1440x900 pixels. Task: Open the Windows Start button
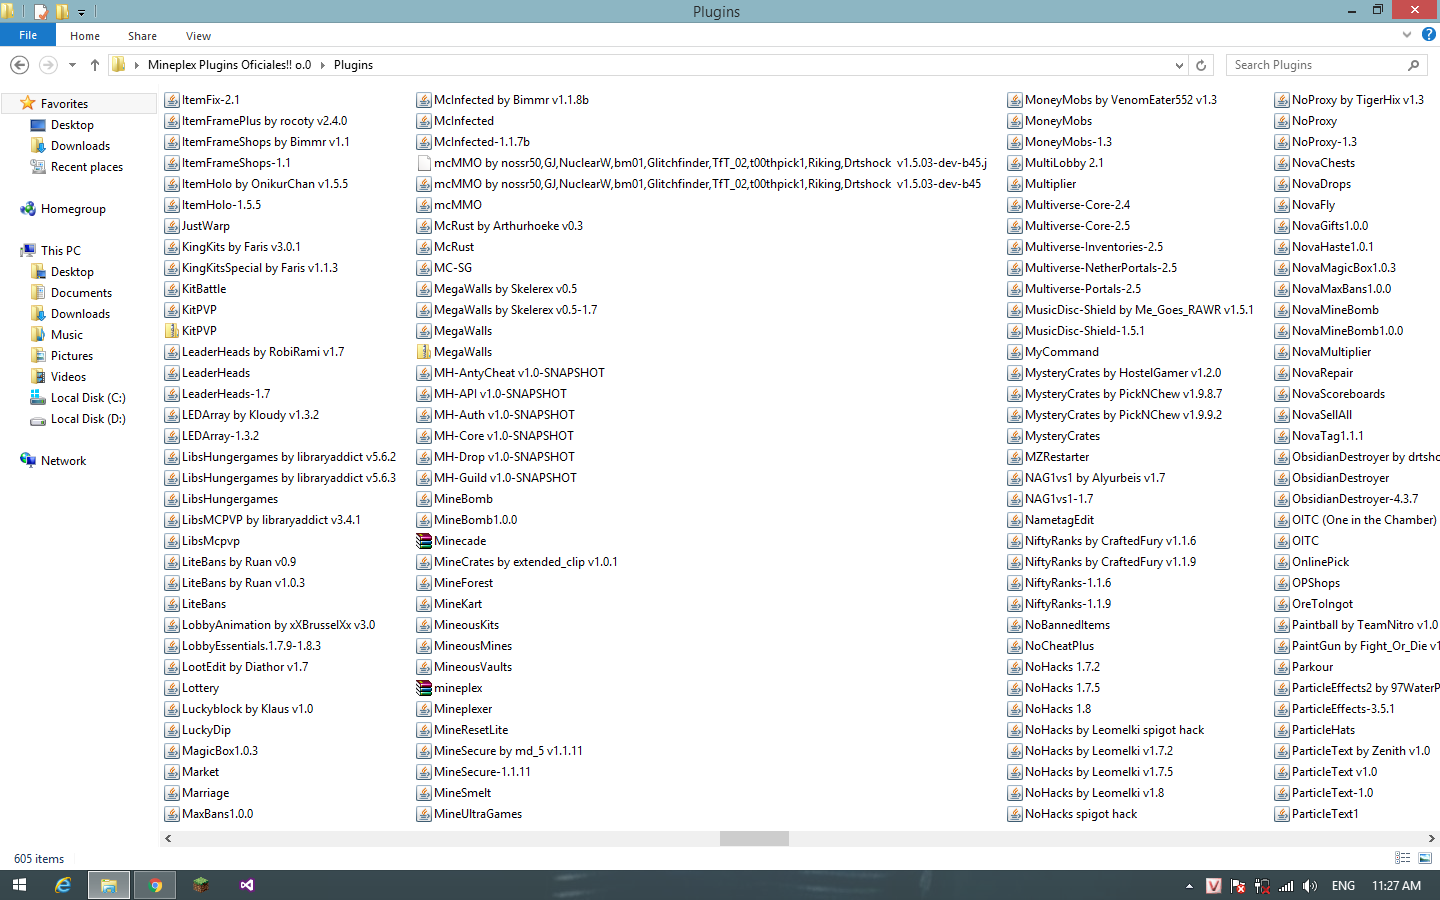tap(19, 885)
